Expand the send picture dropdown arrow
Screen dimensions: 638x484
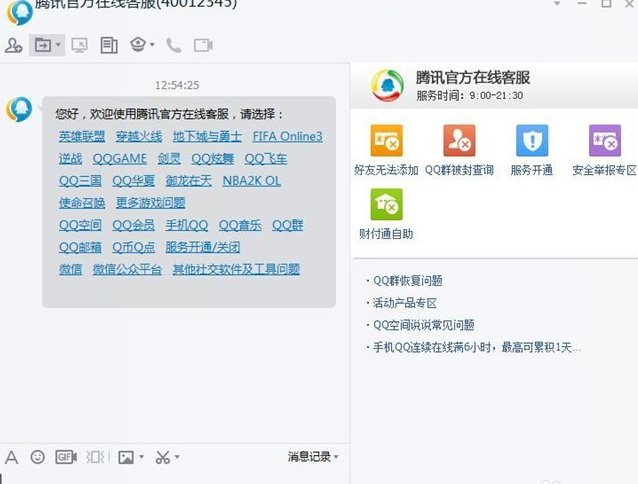(141, 457)
